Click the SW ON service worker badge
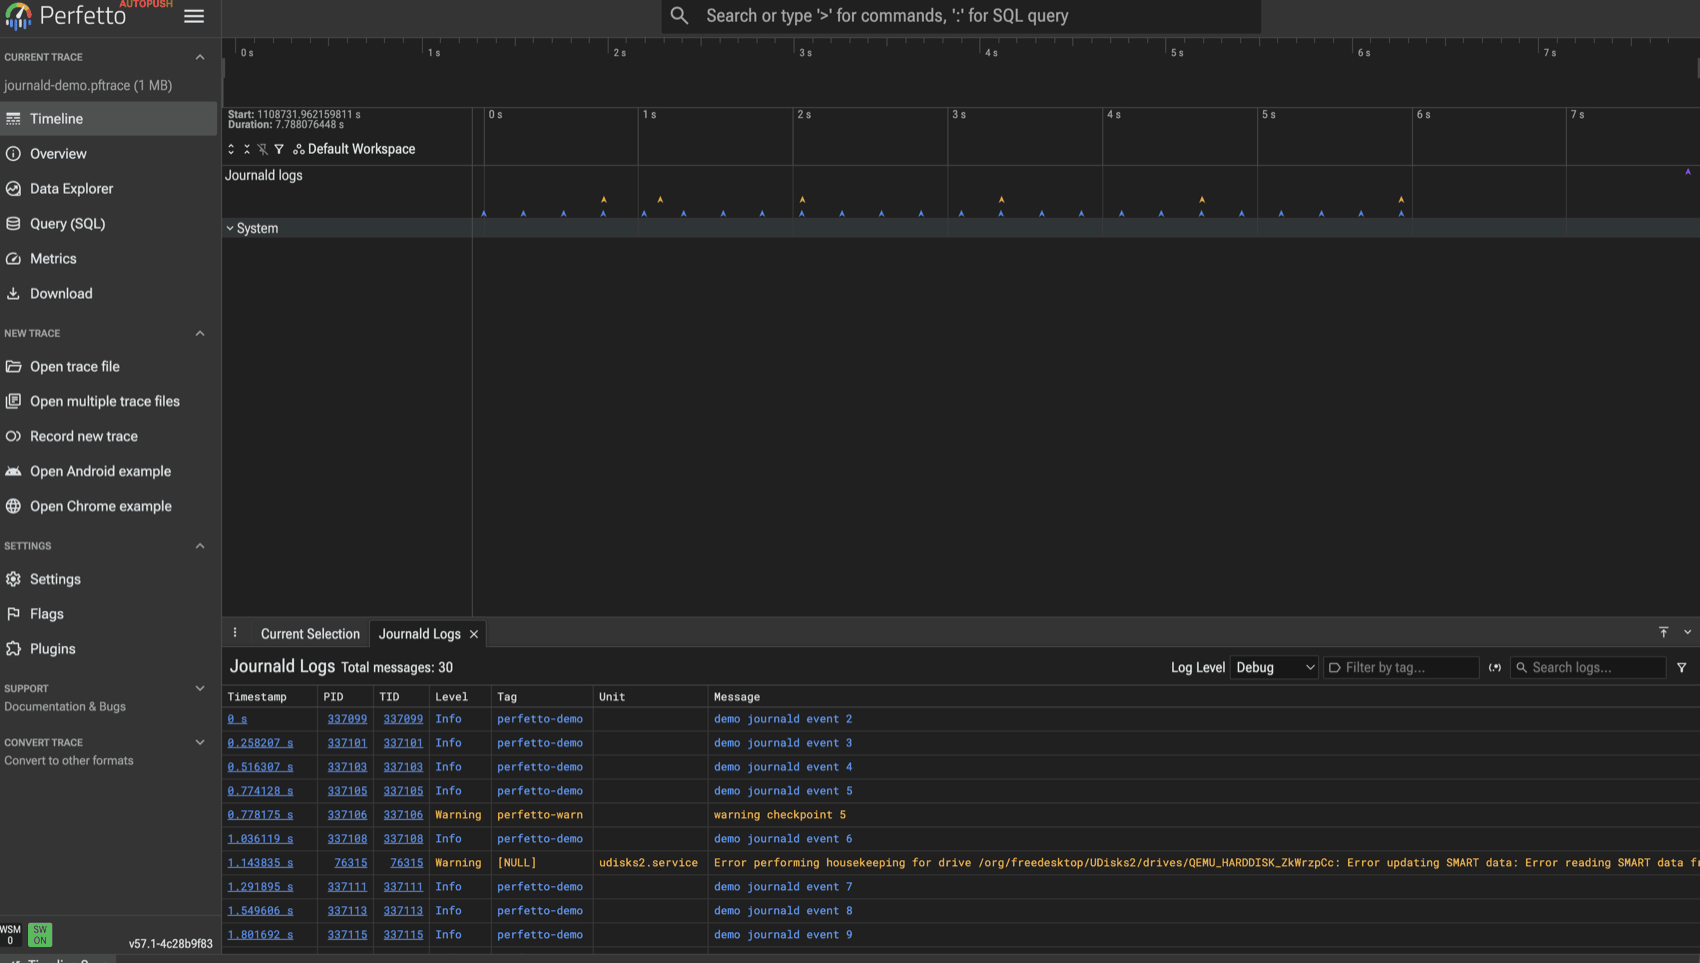1700x963 pixels. (40, 935)
